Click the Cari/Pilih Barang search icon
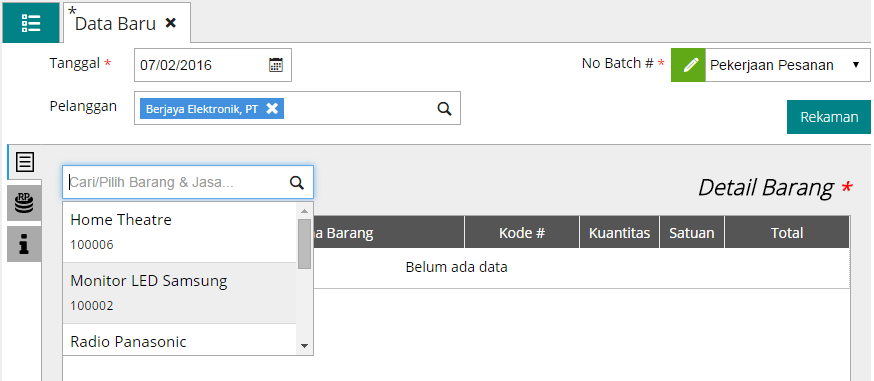This screenshot has height=381, width=874. [x=297, y=182]
